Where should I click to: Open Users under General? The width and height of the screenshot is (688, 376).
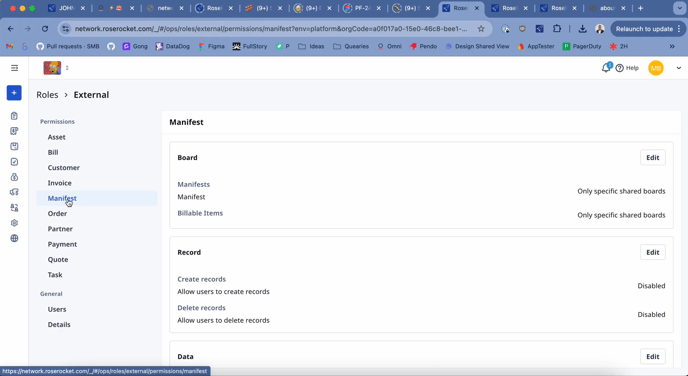click(x=57, y=309)
